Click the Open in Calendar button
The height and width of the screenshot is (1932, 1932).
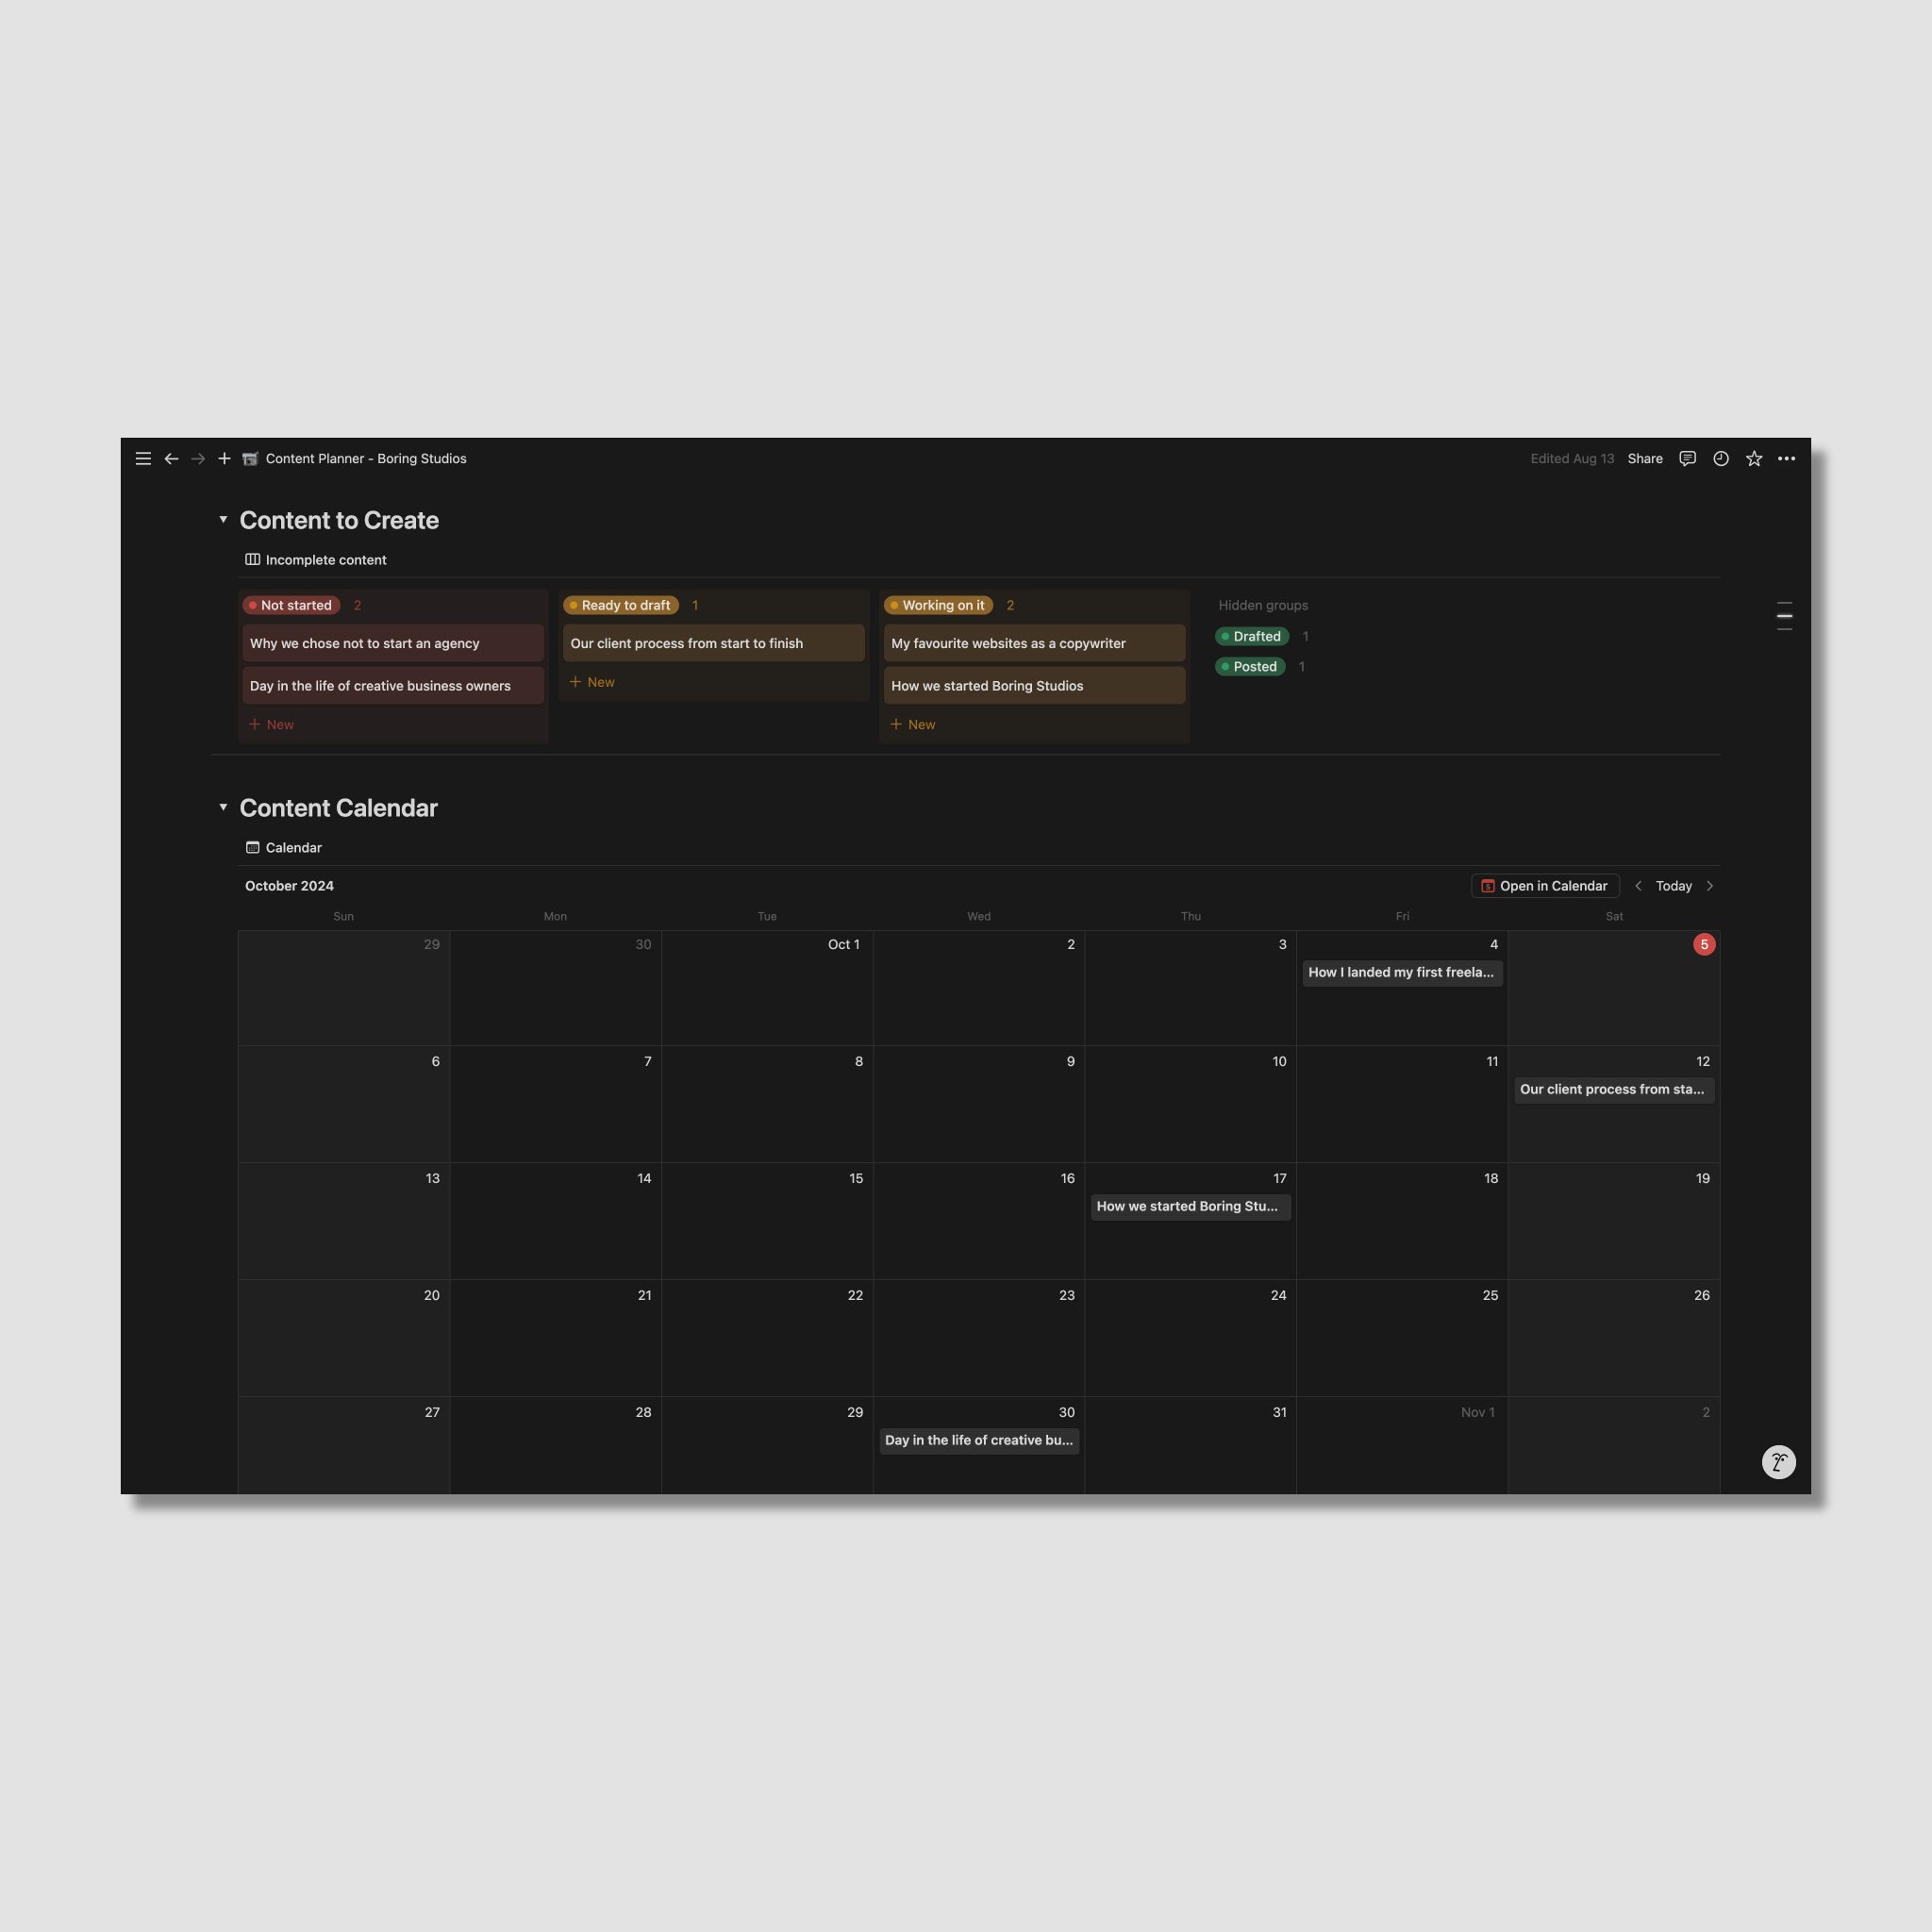click(x=1544, y=885)
